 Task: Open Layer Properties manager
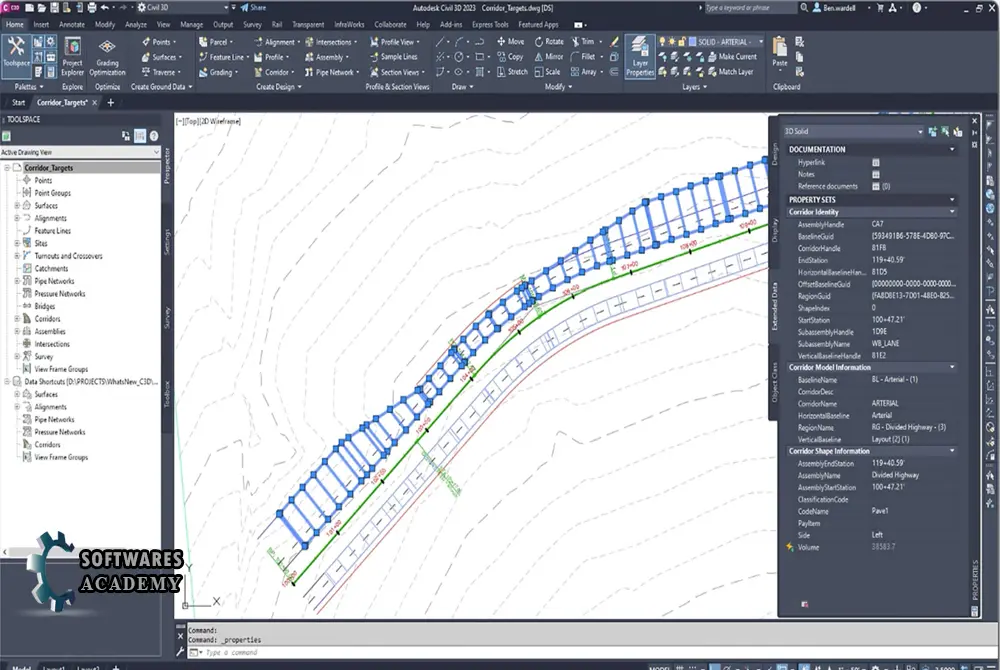(x=640, y=56)
